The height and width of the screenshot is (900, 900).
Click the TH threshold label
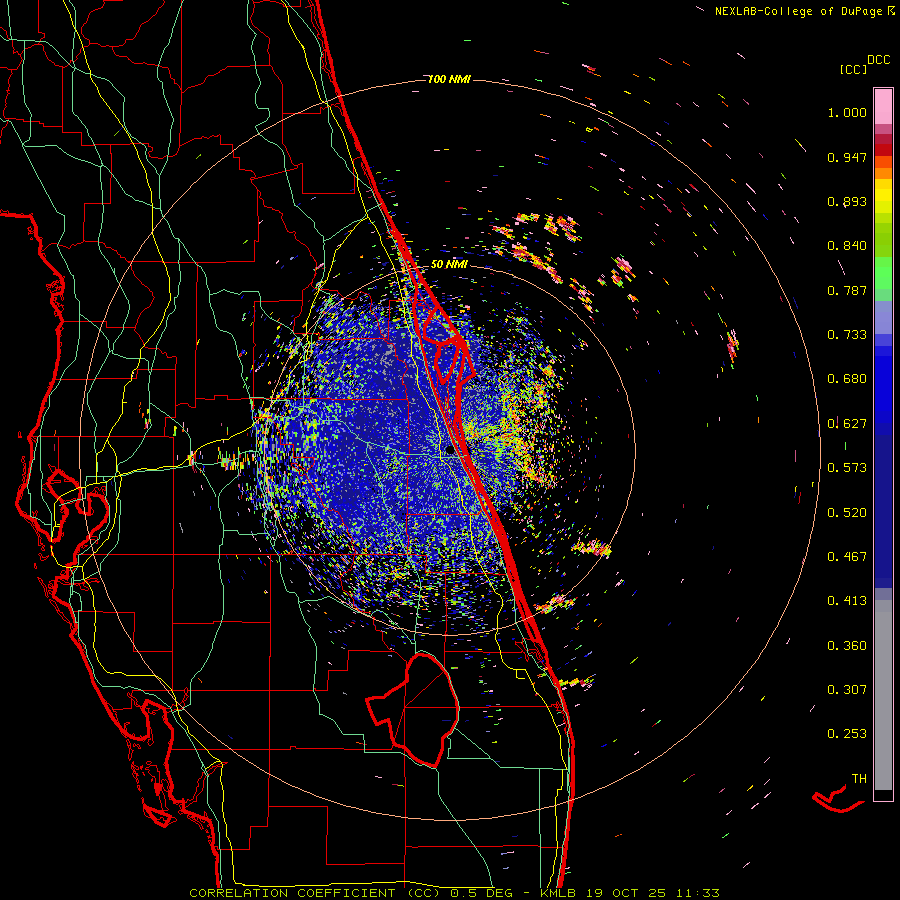pos(859,779)
